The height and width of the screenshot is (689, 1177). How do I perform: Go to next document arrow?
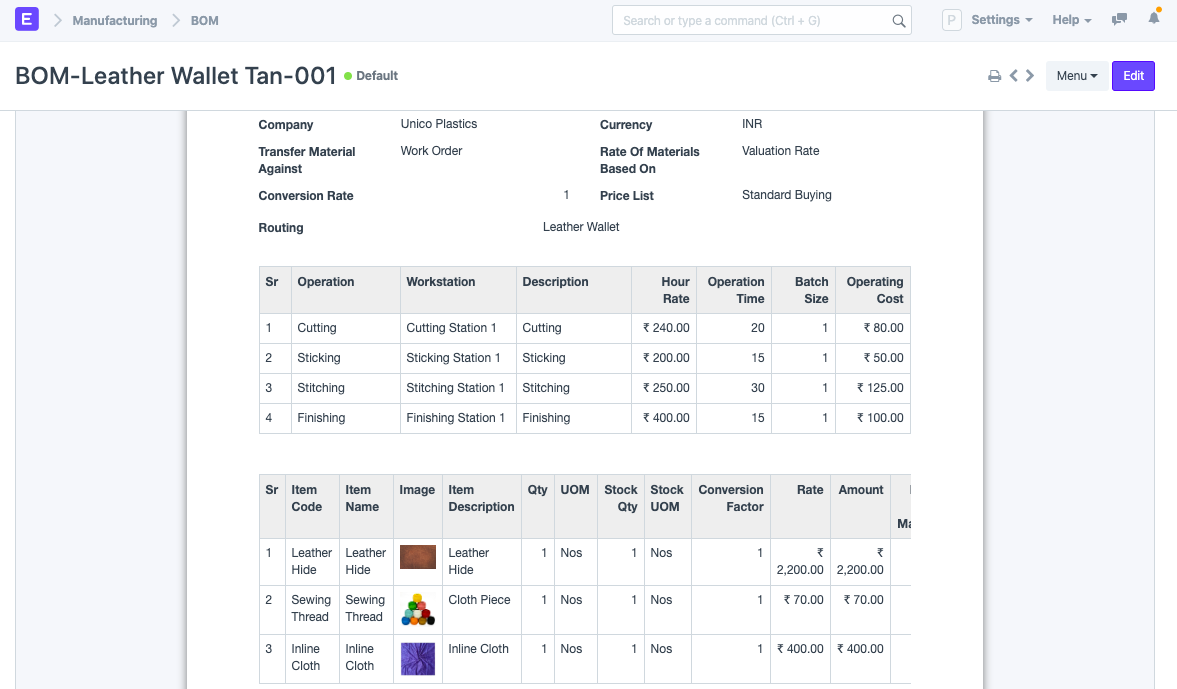click(1030, 76)
